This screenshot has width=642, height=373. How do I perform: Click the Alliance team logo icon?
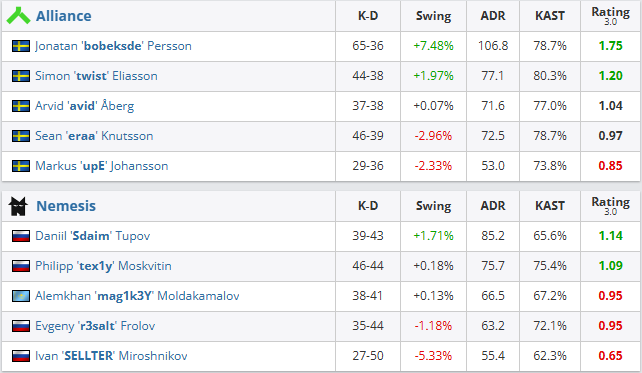(x=18, y=16)
